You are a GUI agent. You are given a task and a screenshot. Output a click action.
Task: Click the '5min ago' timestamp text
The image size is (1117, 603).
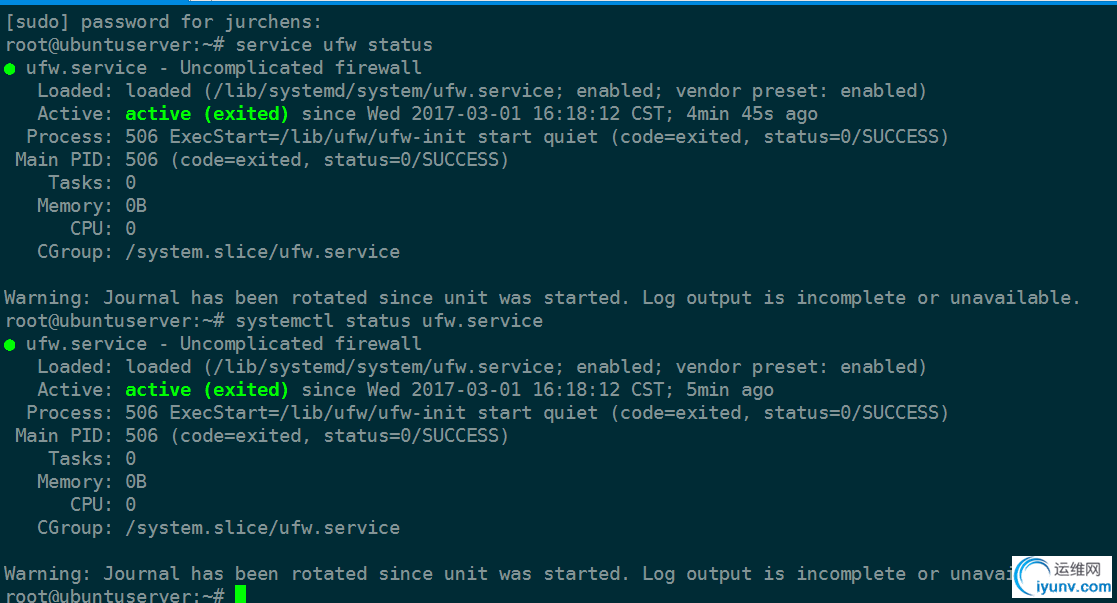point(729,390)
